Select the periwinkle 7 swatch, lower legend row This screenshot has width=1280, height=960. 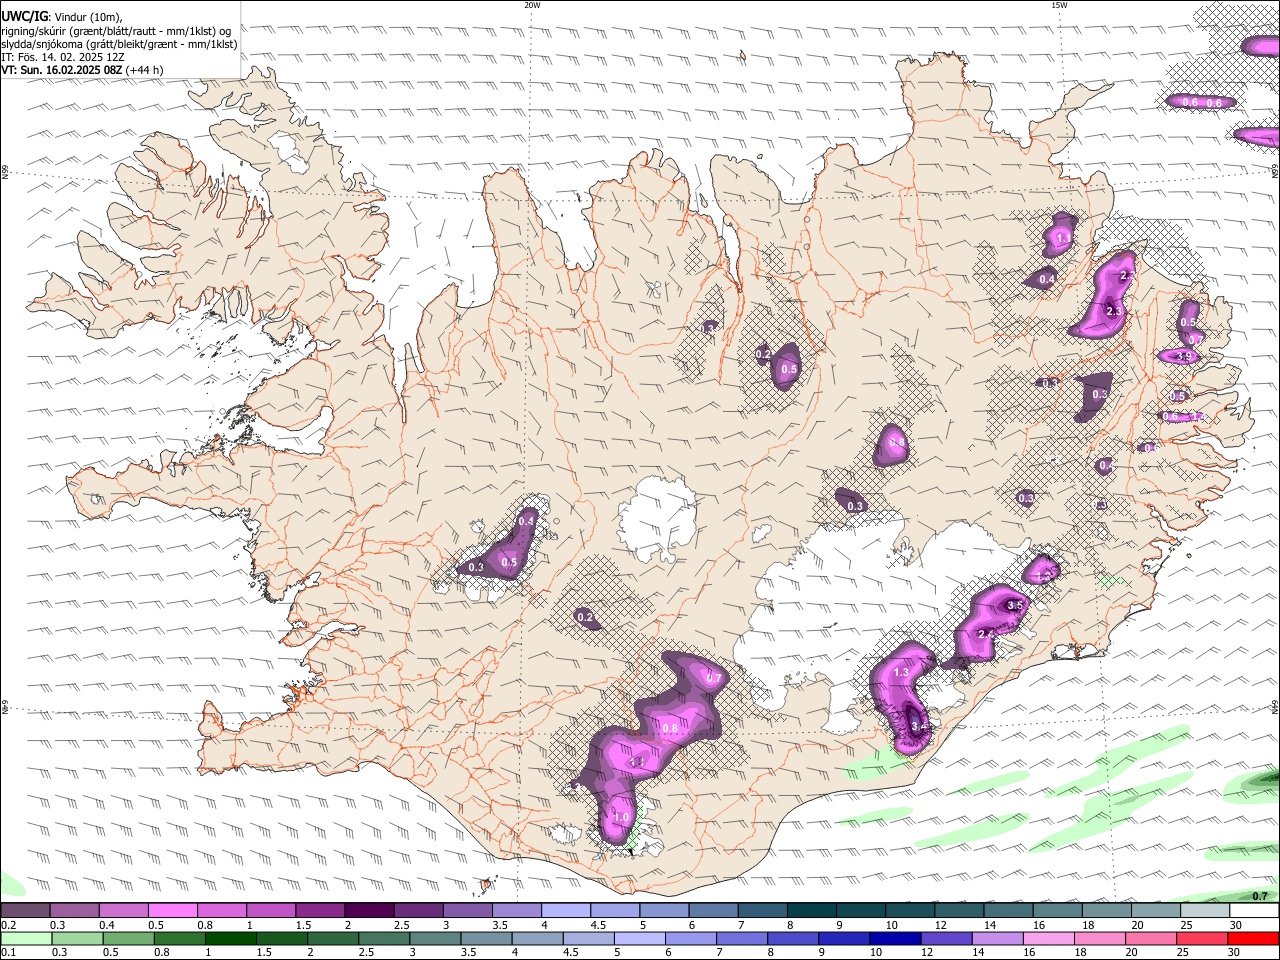743,938
